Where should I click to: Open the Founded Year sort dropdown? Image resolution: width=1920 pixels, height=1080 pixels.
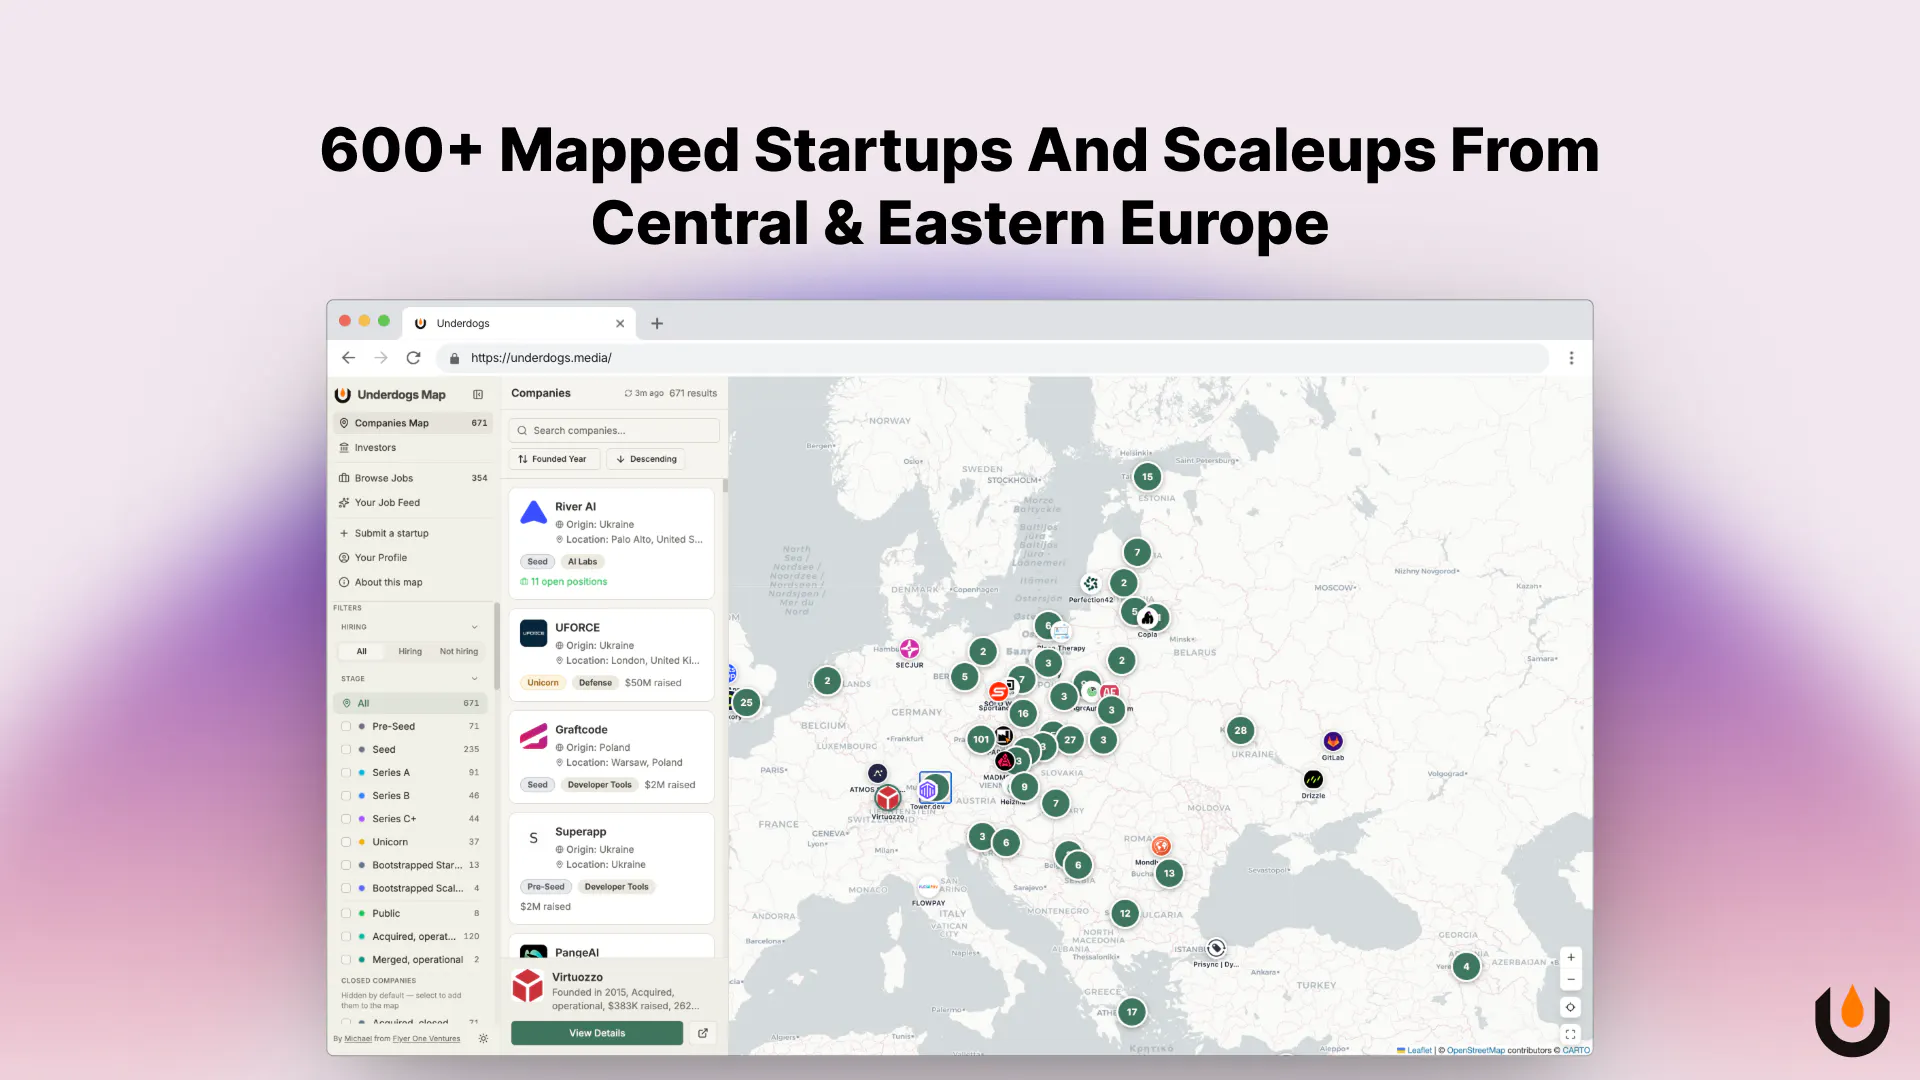pos(554,459)
